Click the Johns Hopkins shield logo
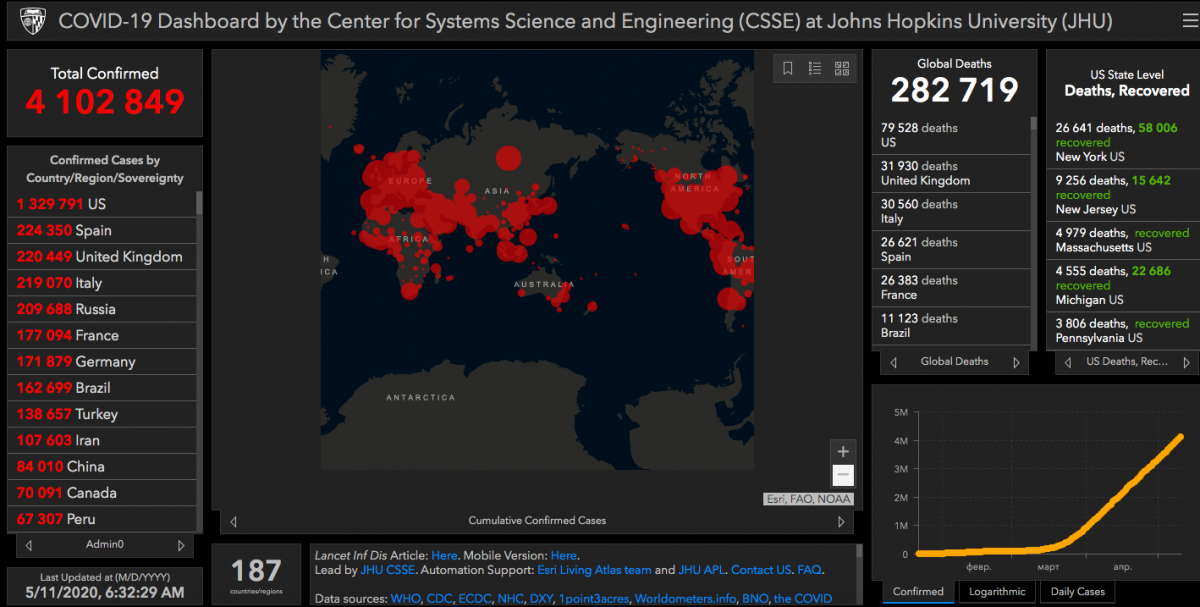1200x607 pixels. (33, 21)
